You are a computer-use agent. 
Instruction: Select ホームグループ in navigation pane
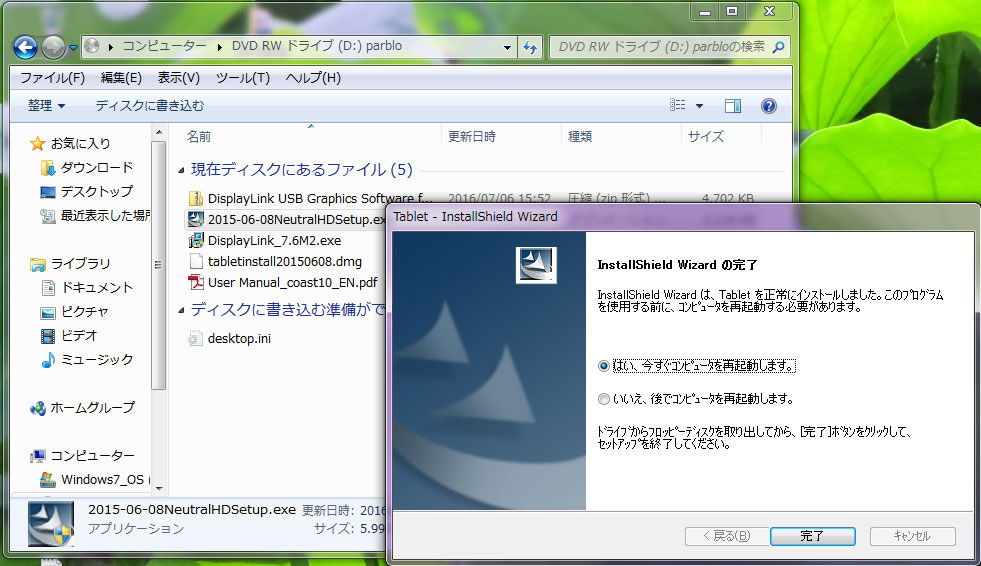(92, 408)
